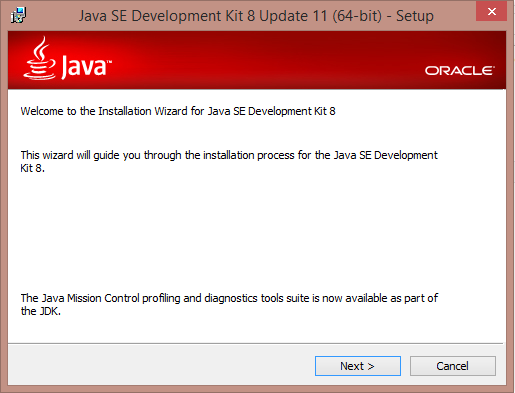Image resolution: width=515 pixels, height=393 pixels.
Task: Click the Setup window title text
Action: click(x=256, y=16)
